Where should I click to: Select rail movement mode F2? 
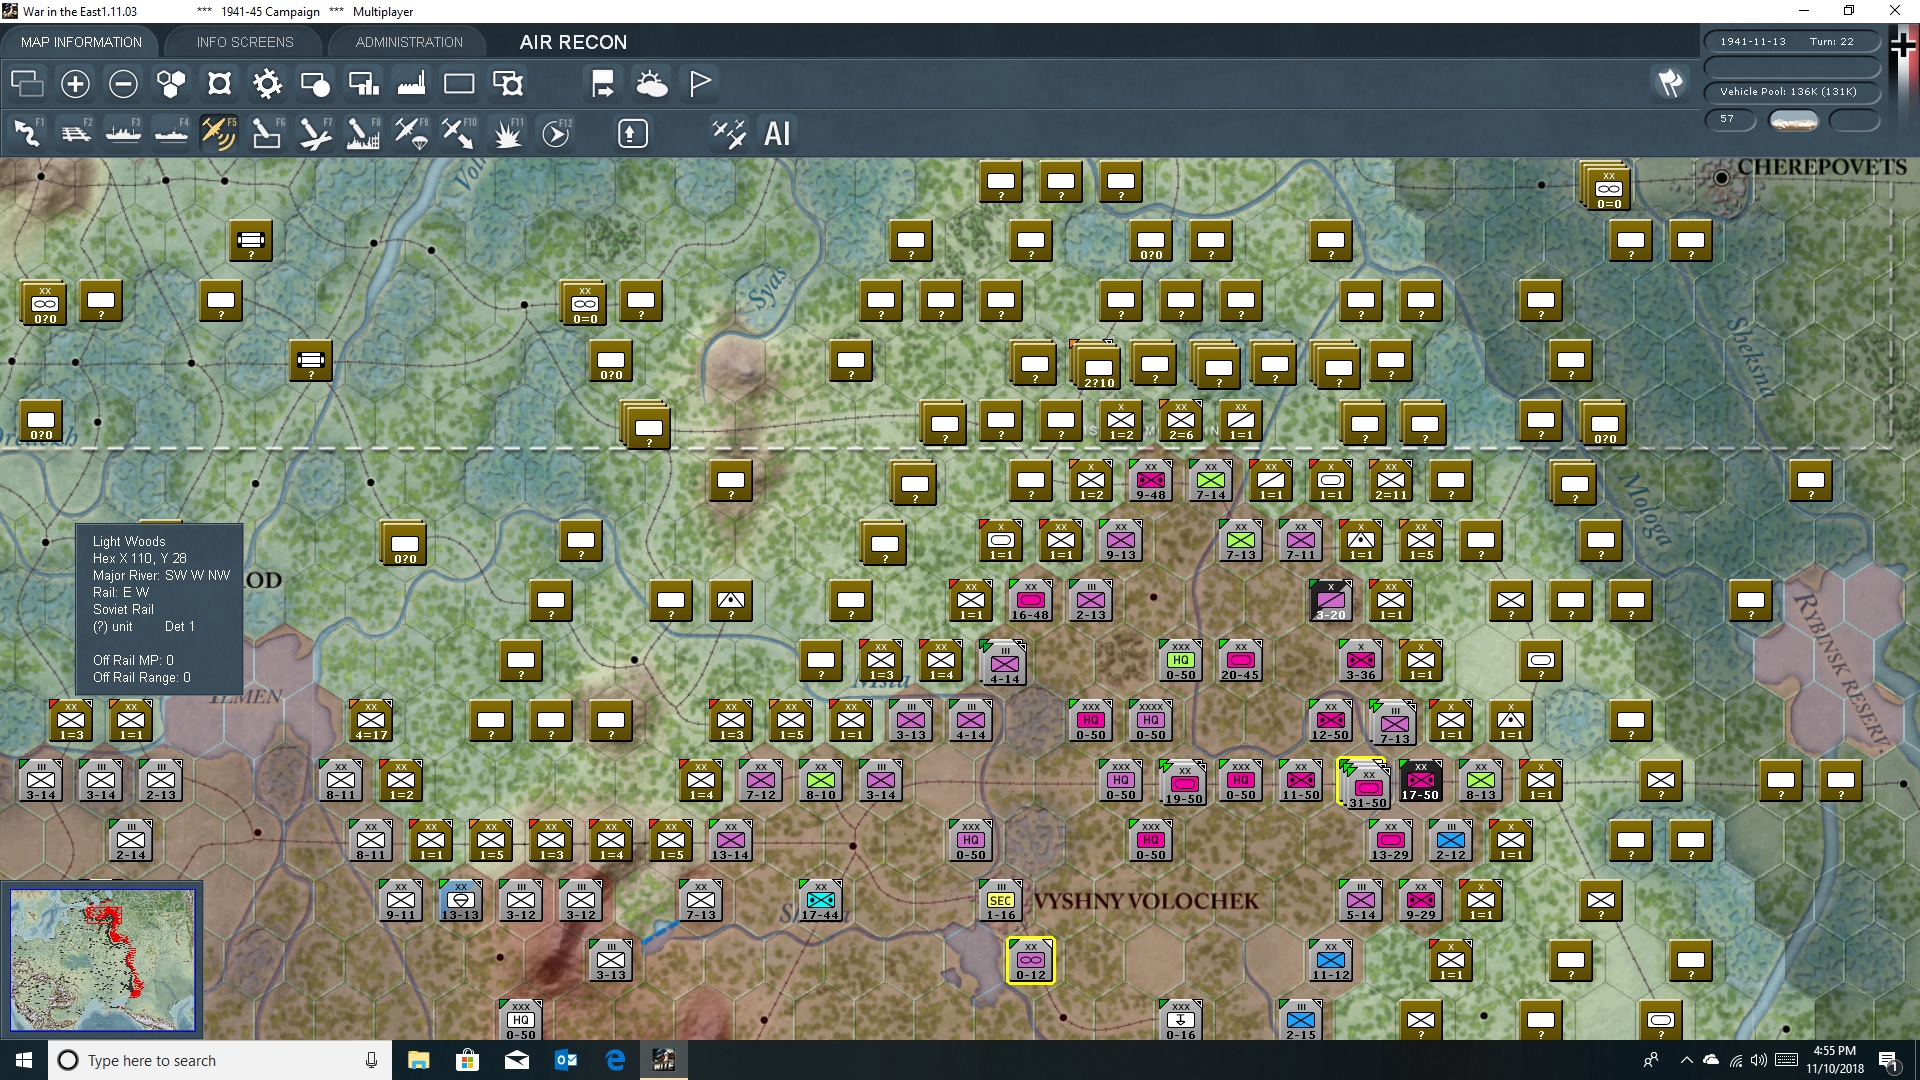click(76, 133)
